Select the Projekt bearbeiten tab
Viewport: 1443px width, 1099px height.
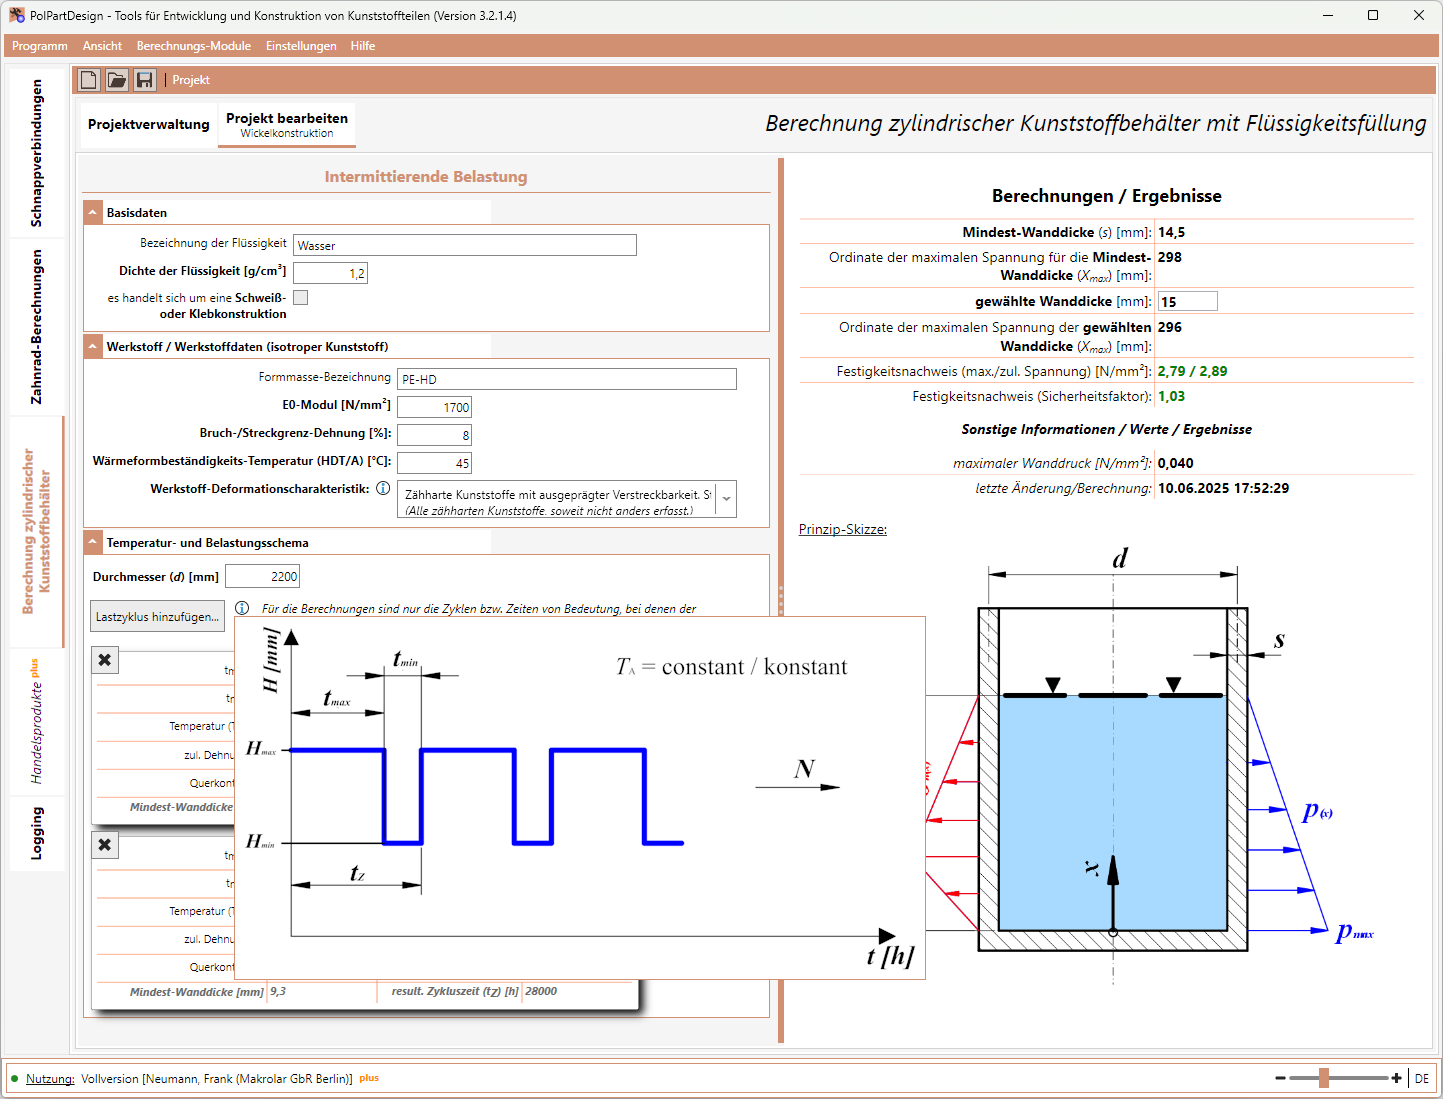click(287, 125)
